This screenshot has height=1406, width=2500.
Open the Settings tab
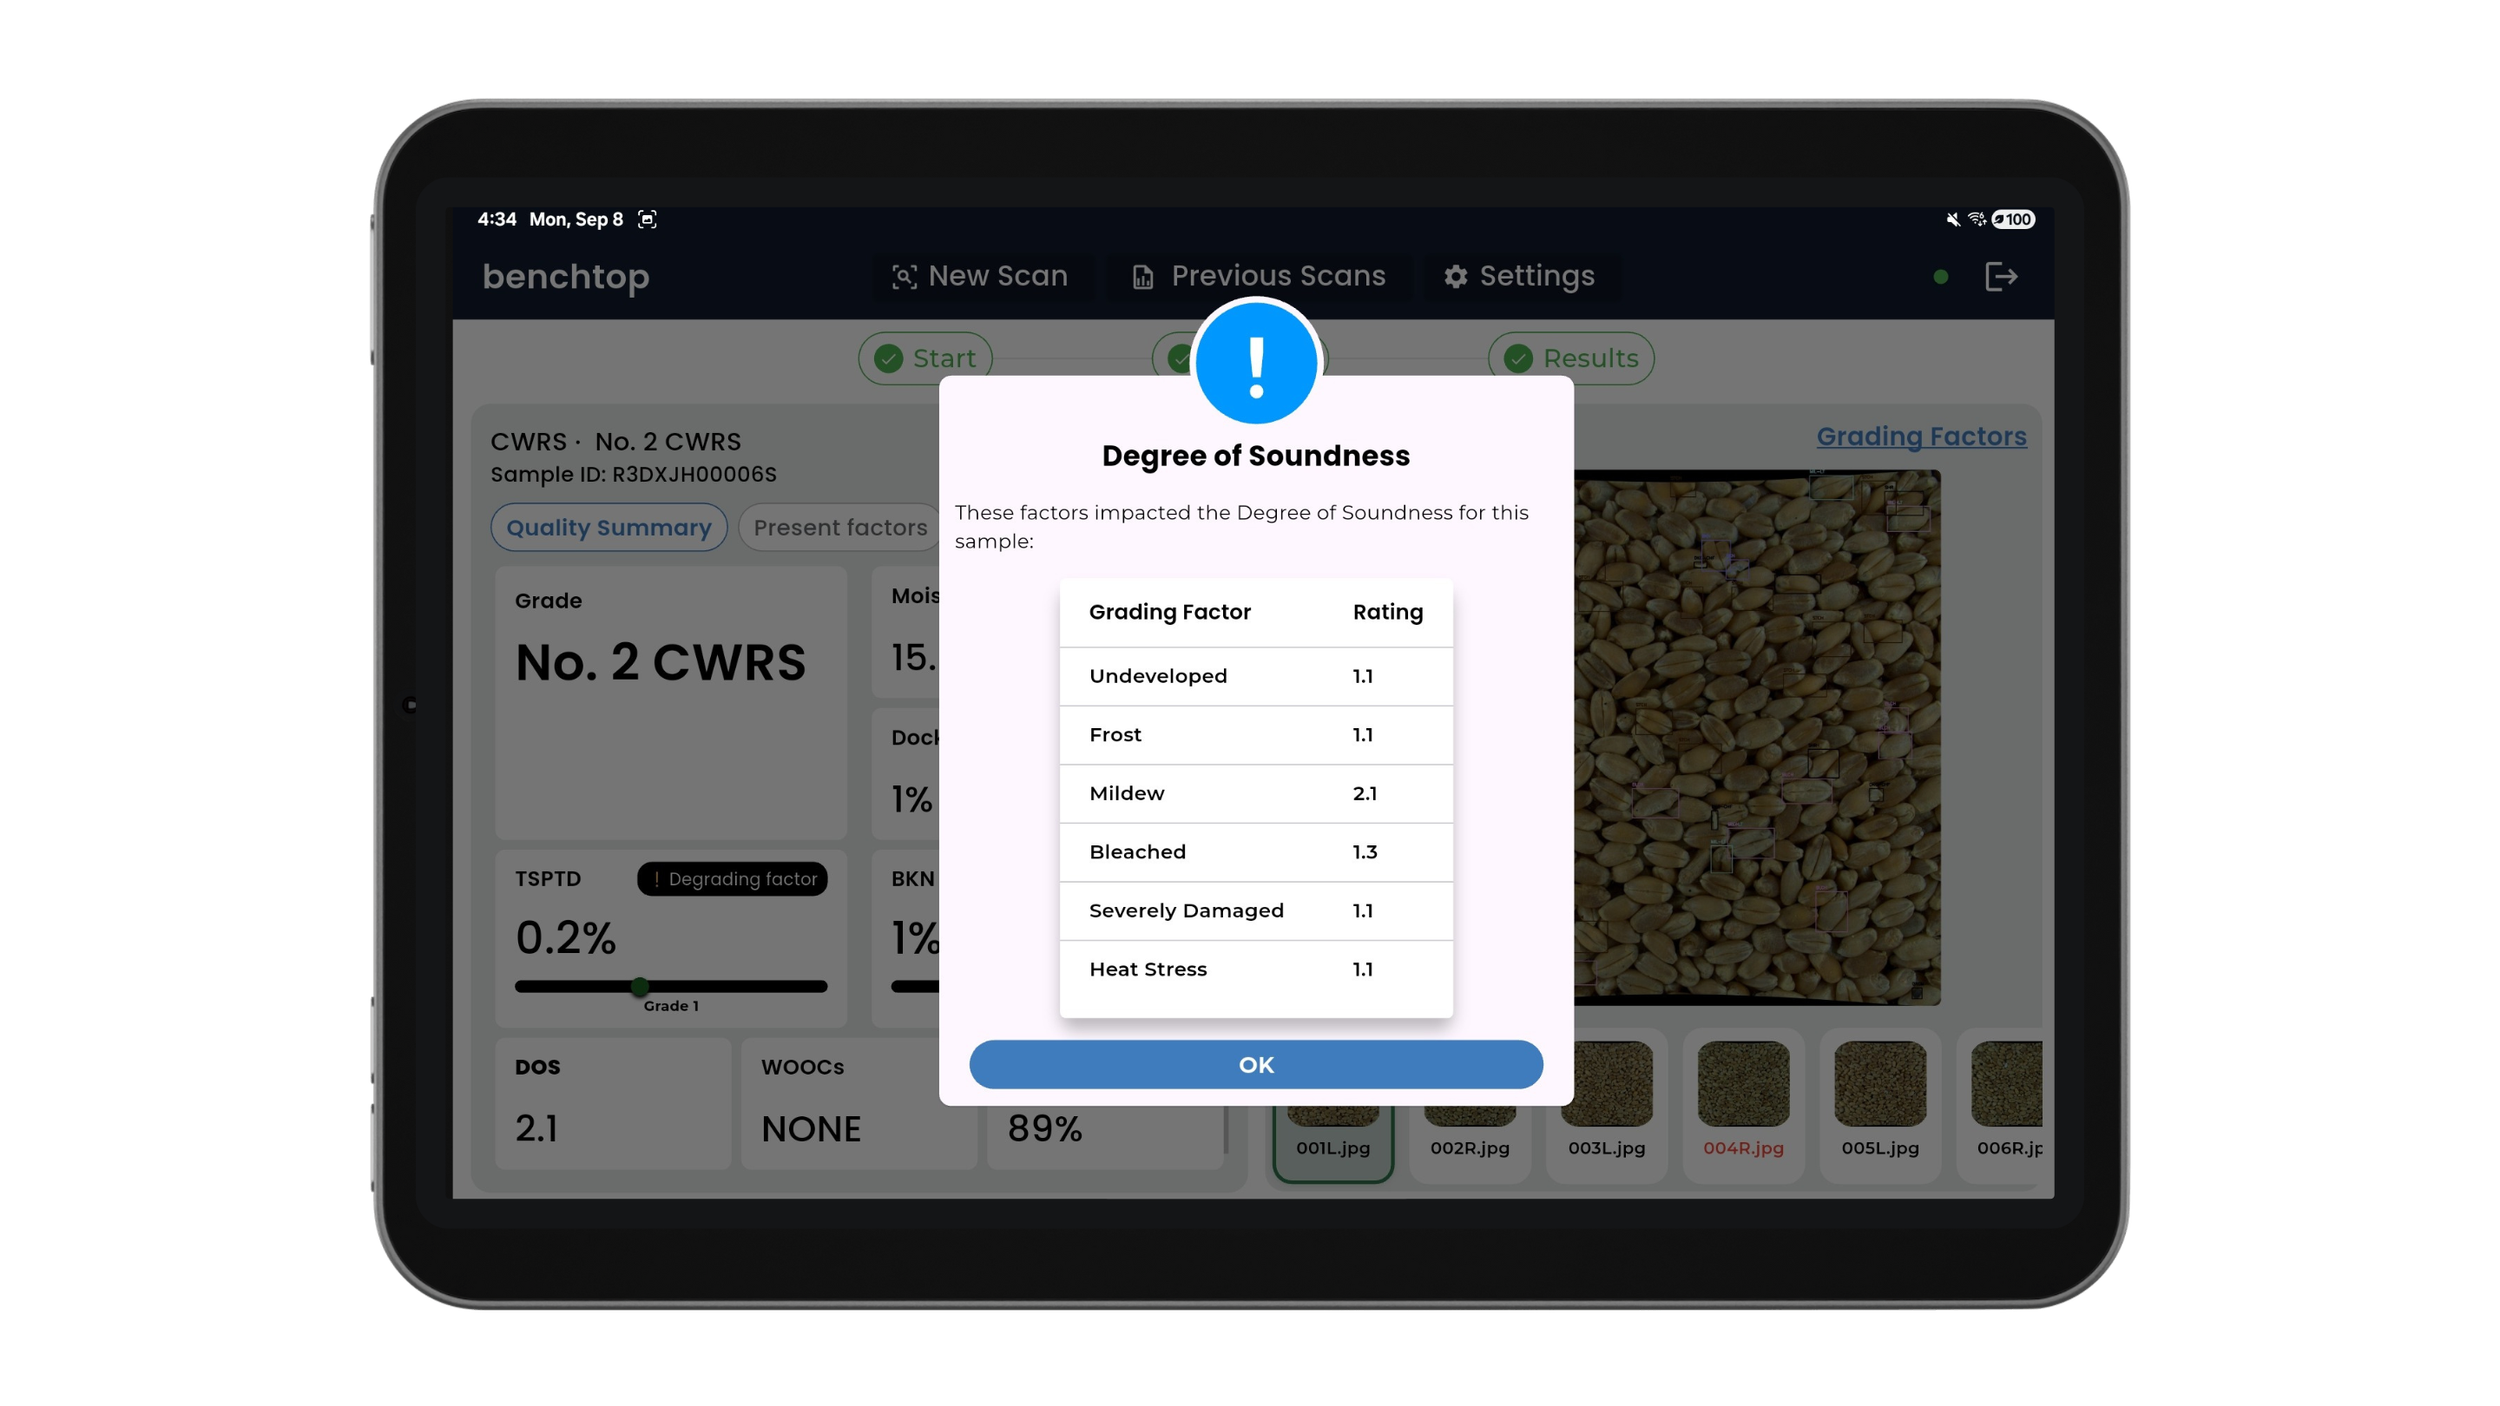(1518, 276)
